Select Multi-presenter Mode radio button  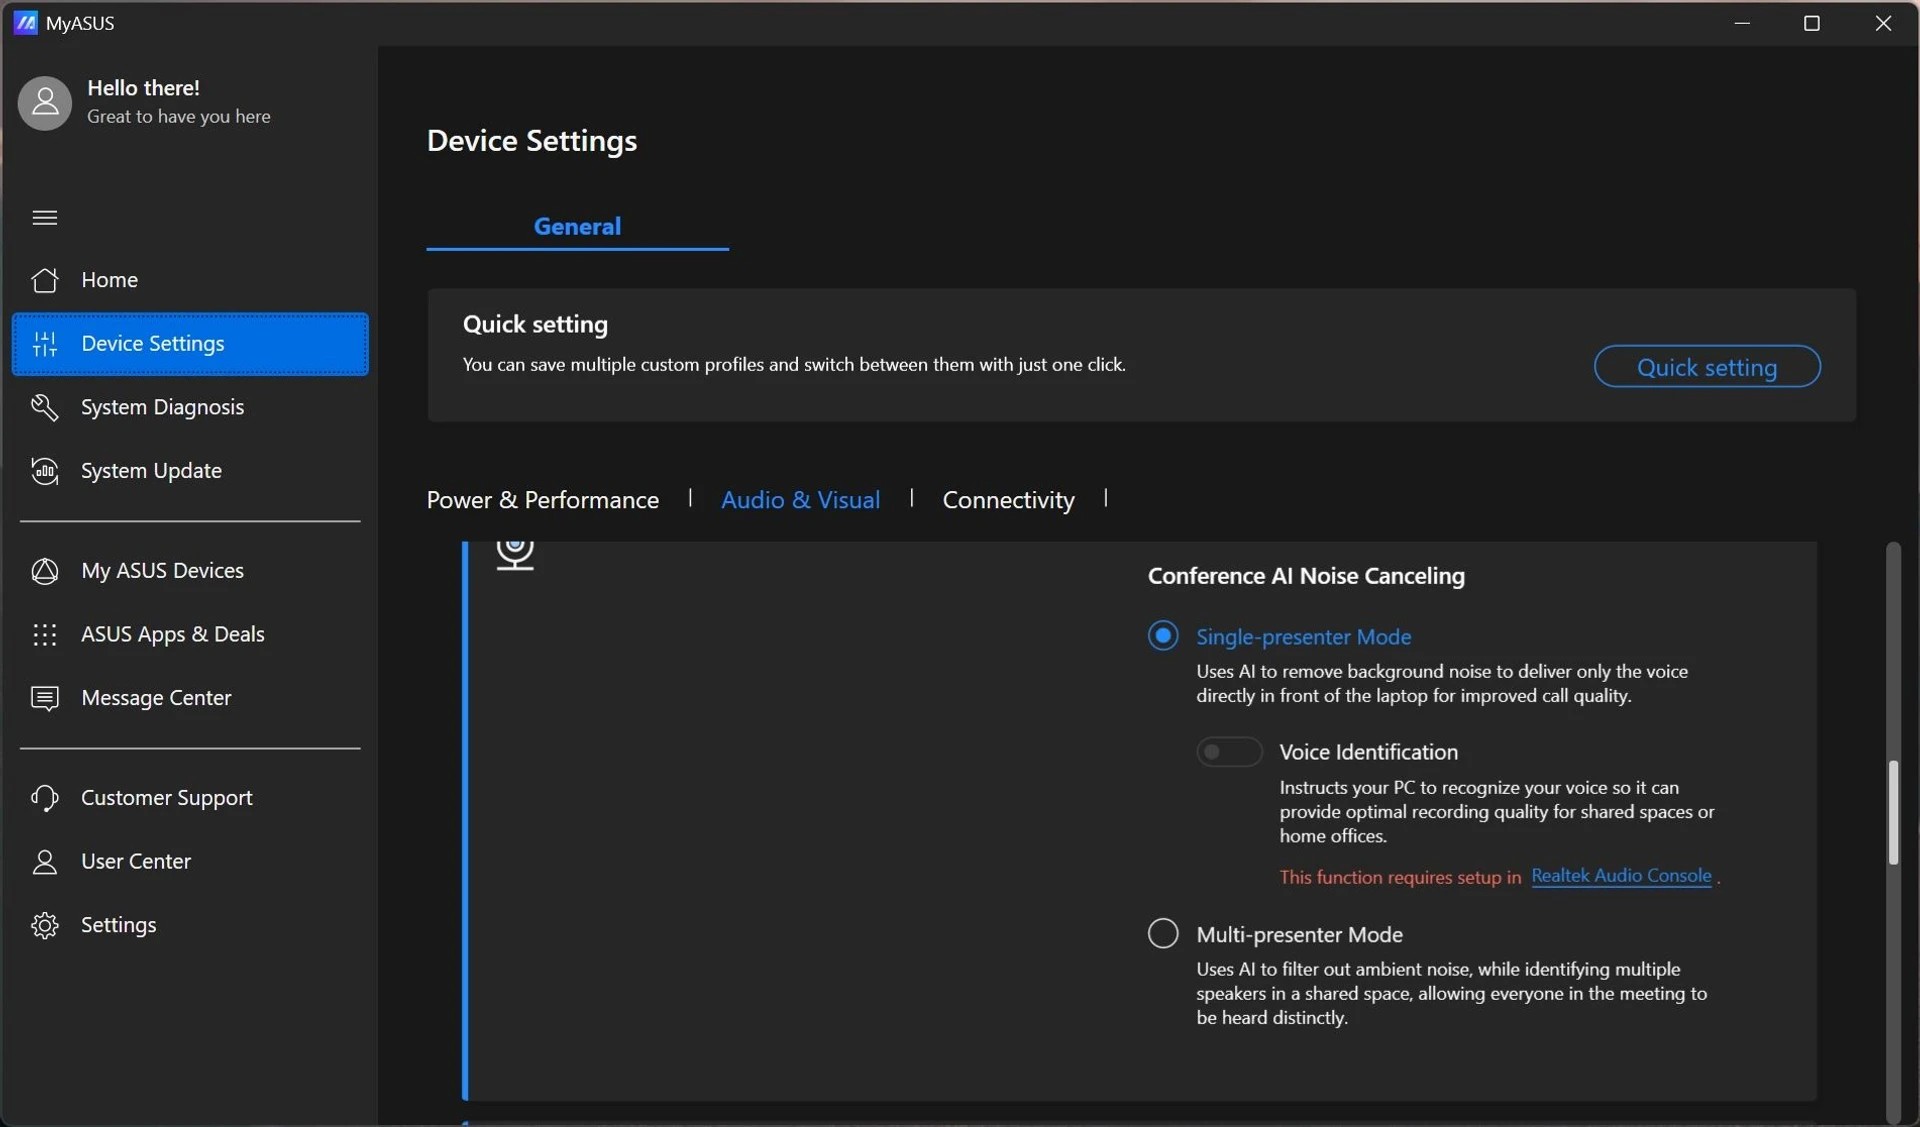[x=1162, y=934]
